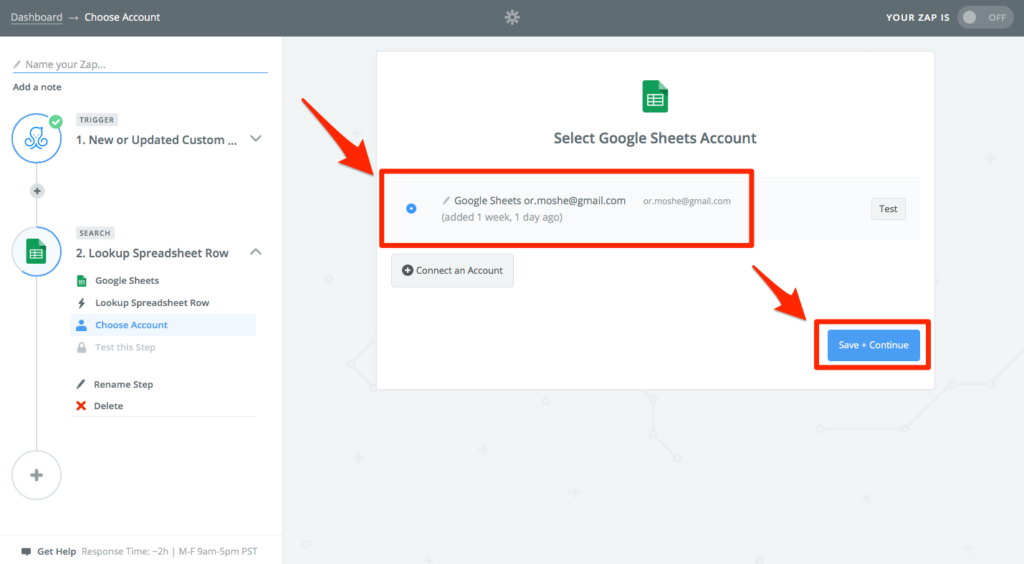This screenshot has height=564, width=1024.
Task: Add a step between trigger and search
Action: coord(37,191)
